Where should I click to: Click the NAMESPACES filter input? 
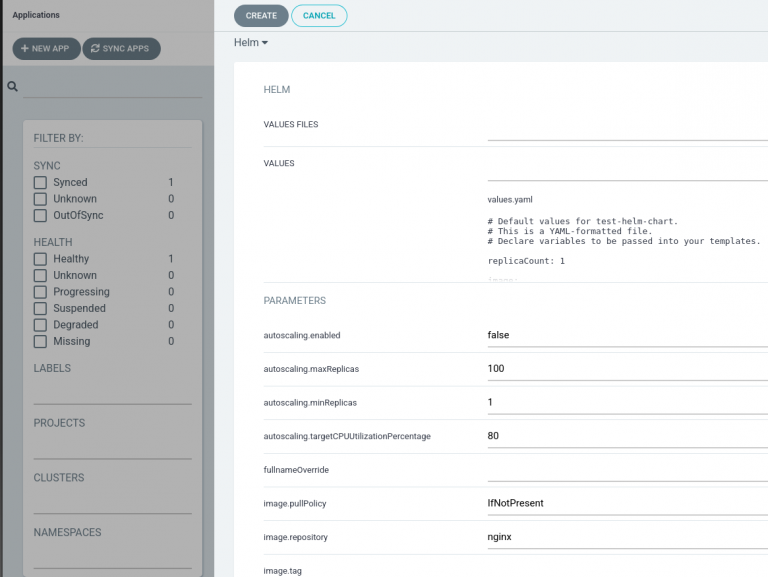point(112,558)
